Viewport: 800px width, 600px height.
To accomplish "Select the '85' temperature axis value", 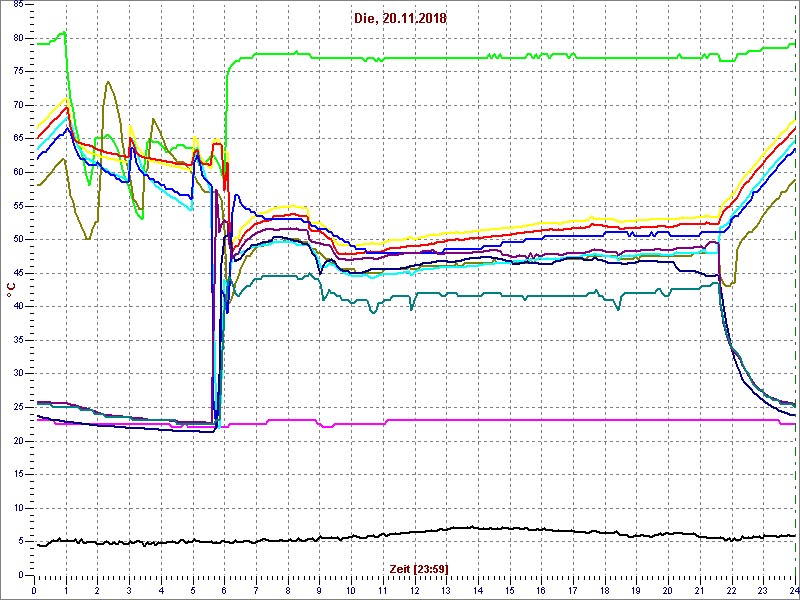I will (x=18, y=5).
